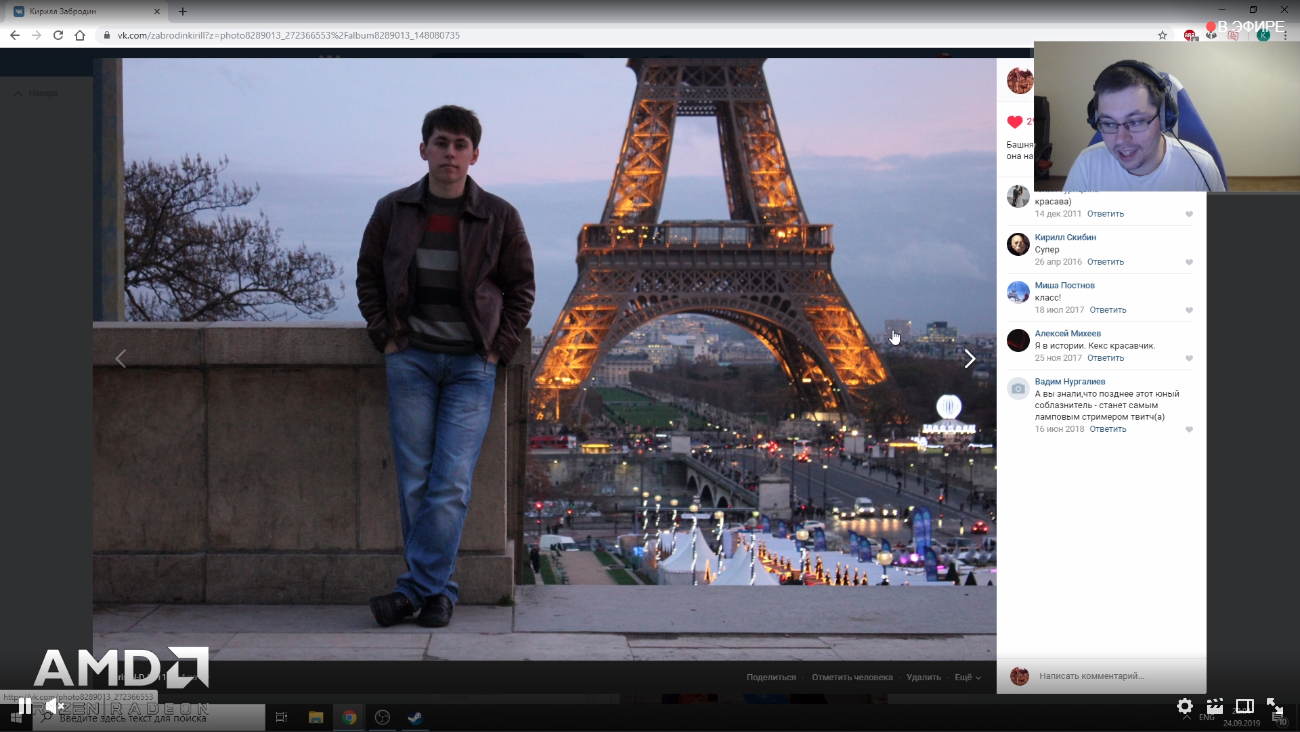Like Миша Постнов's comment
Screen dimensions: 1300x732
pos(1189,310)
